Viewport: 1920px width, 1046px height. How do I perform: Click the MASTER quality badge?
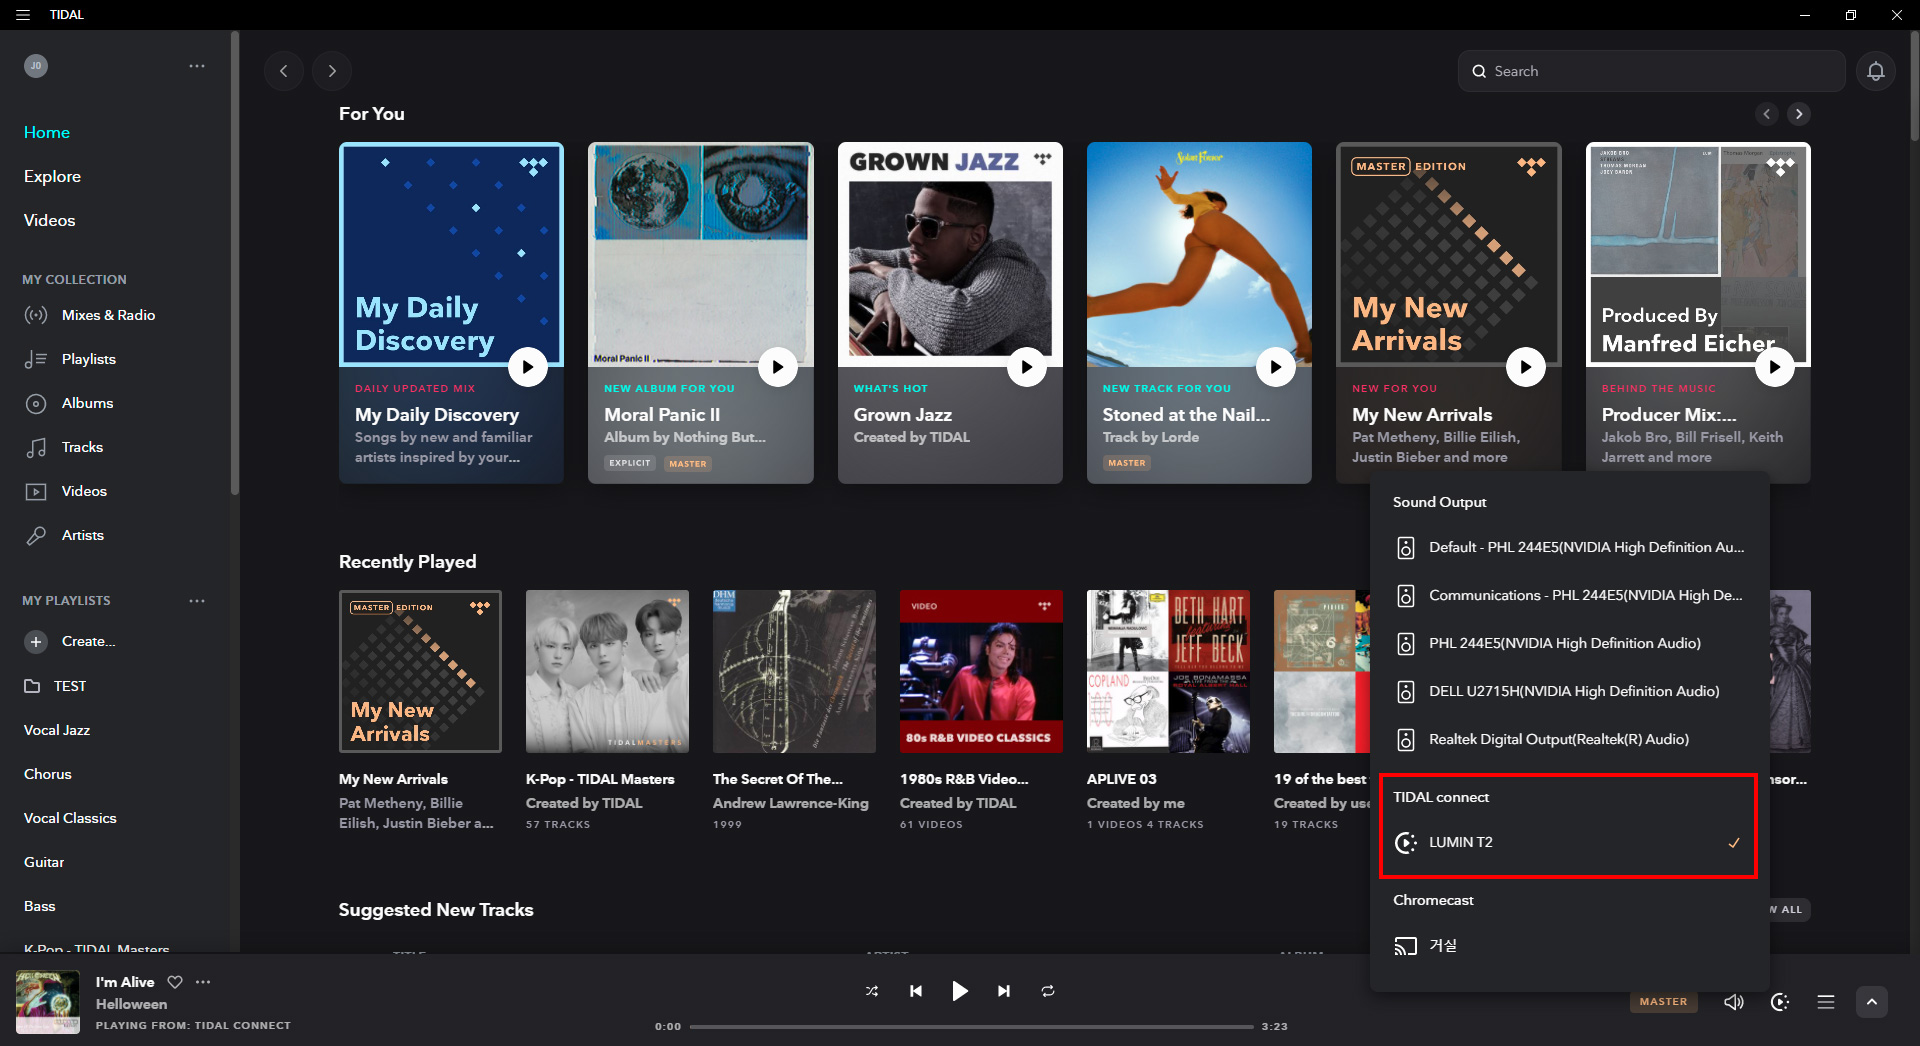click(x=1663, y=1002)
